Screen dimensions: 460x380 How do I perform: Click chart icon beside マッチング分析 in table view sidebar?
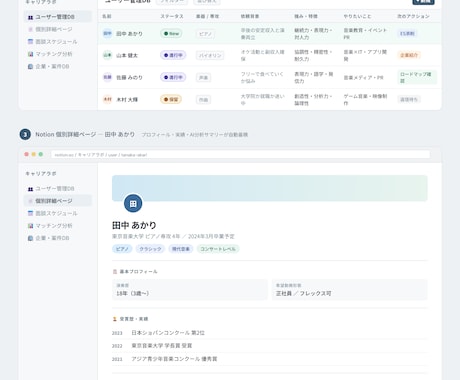[x=30, y=54]
